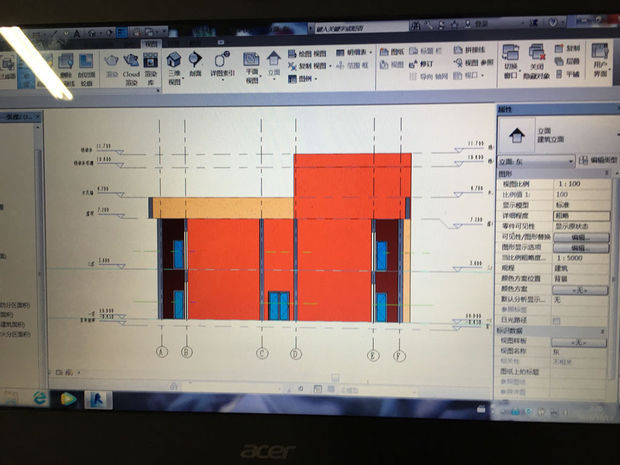Click the Properties (属性) panel title
Image resolution: width=620 pixels, height=465 pixels.
point(506,109)
